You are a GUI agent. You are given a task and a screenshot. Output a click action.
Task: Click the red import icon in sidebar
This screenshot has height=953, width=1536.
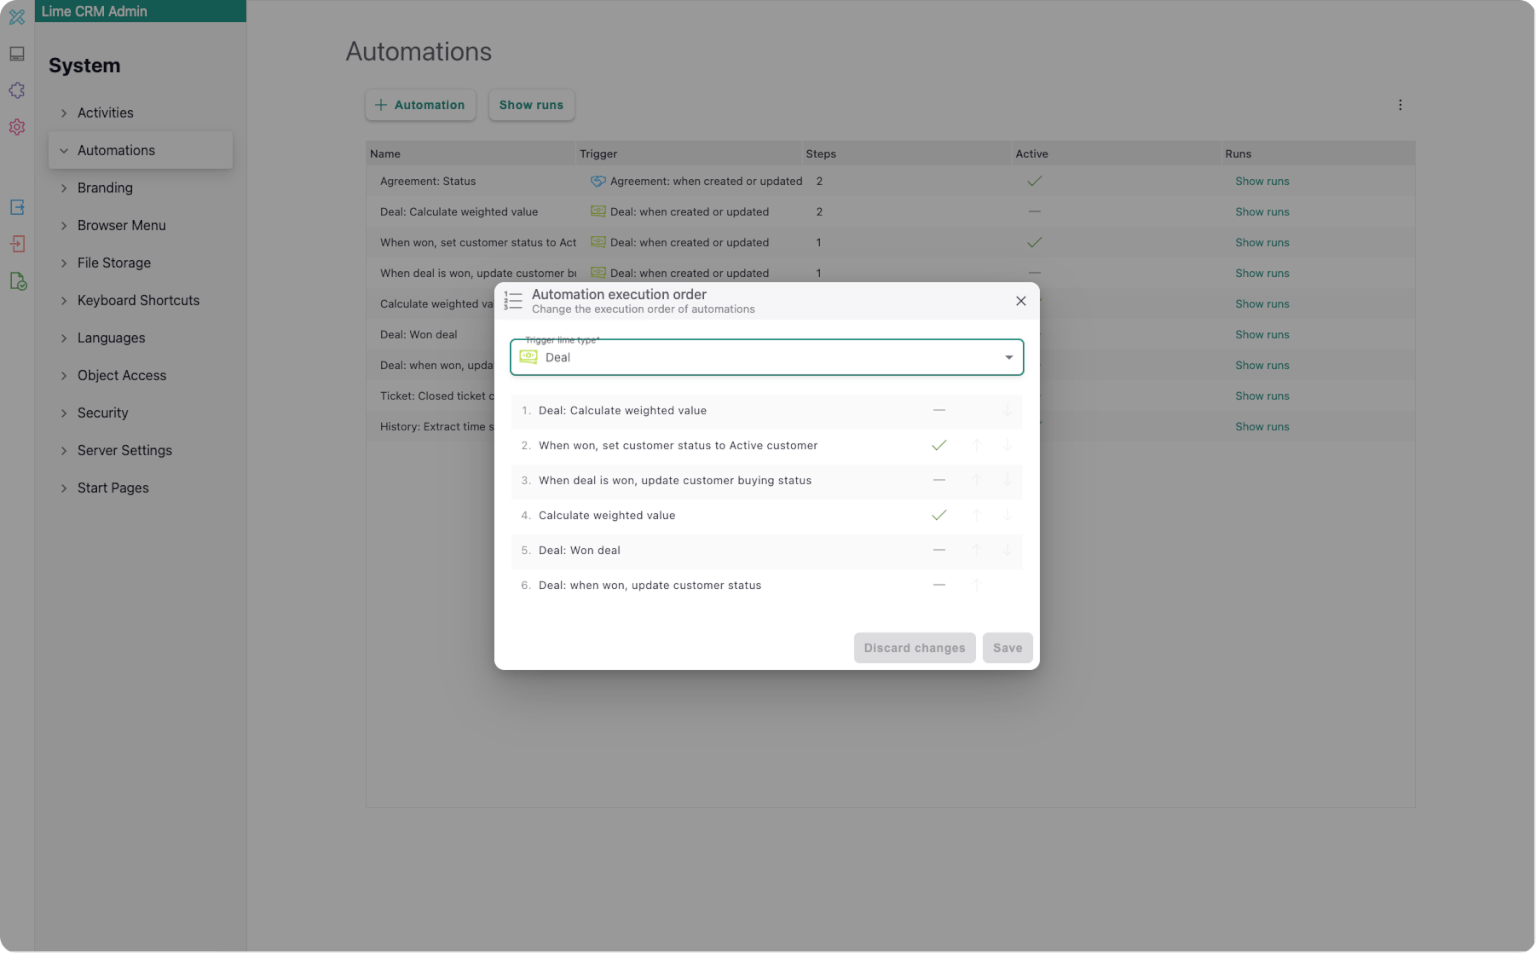point(16,243)
